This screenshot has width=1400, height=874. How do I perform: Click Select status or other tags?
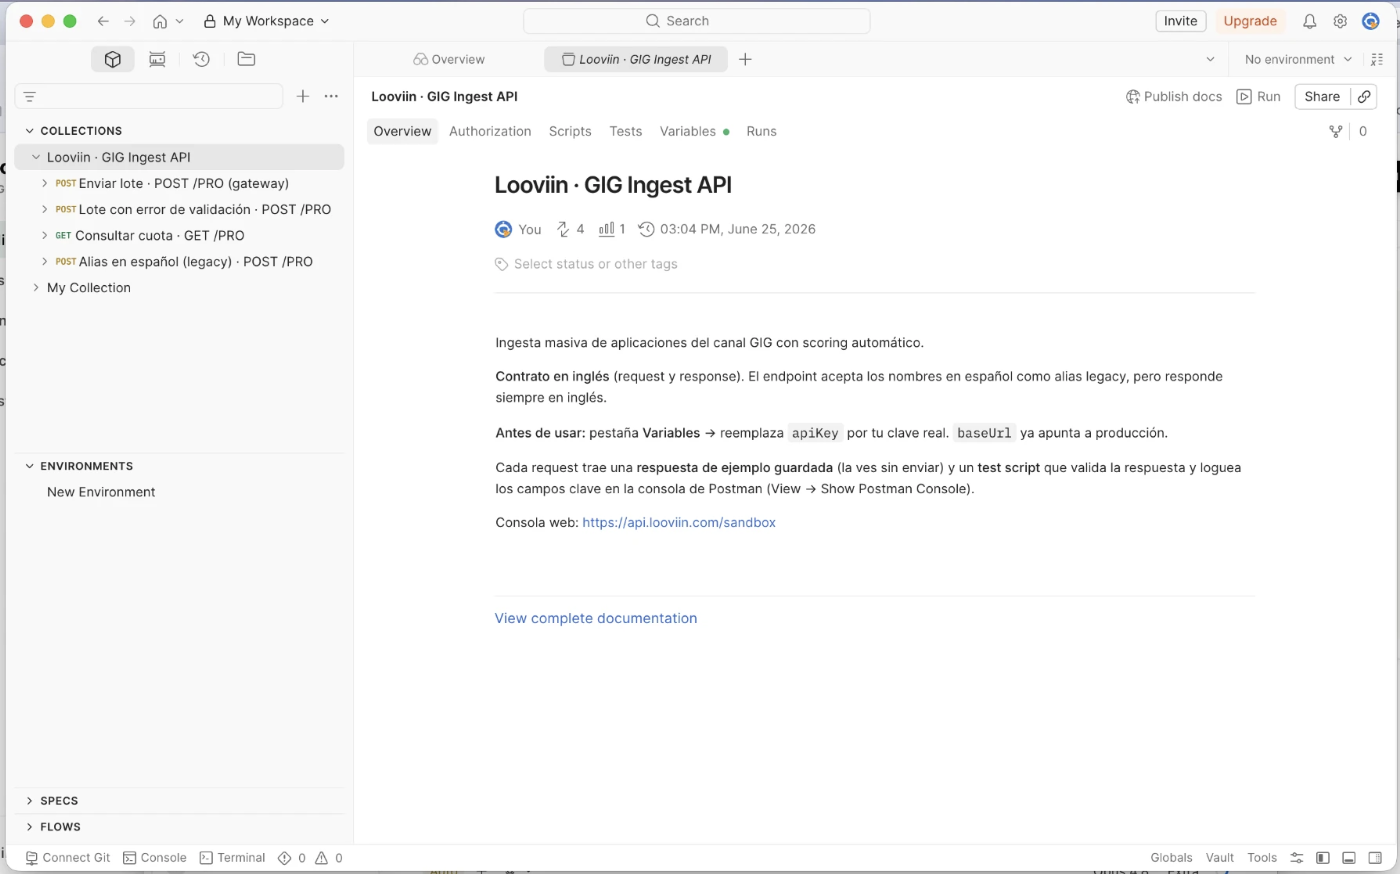pyautogui.click(x=596, y=264)
